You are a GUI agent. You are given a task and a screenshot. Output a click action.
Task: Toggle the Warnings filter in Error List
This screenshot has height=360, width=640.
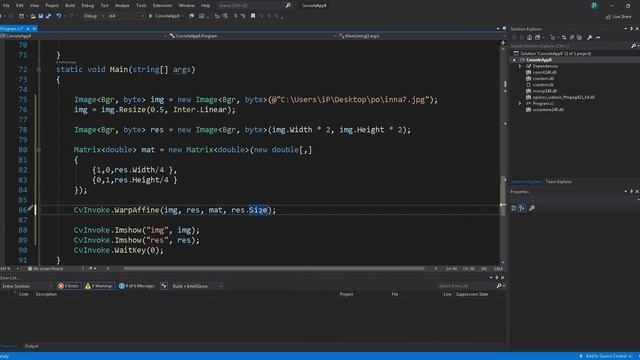(x=99, y=286)
